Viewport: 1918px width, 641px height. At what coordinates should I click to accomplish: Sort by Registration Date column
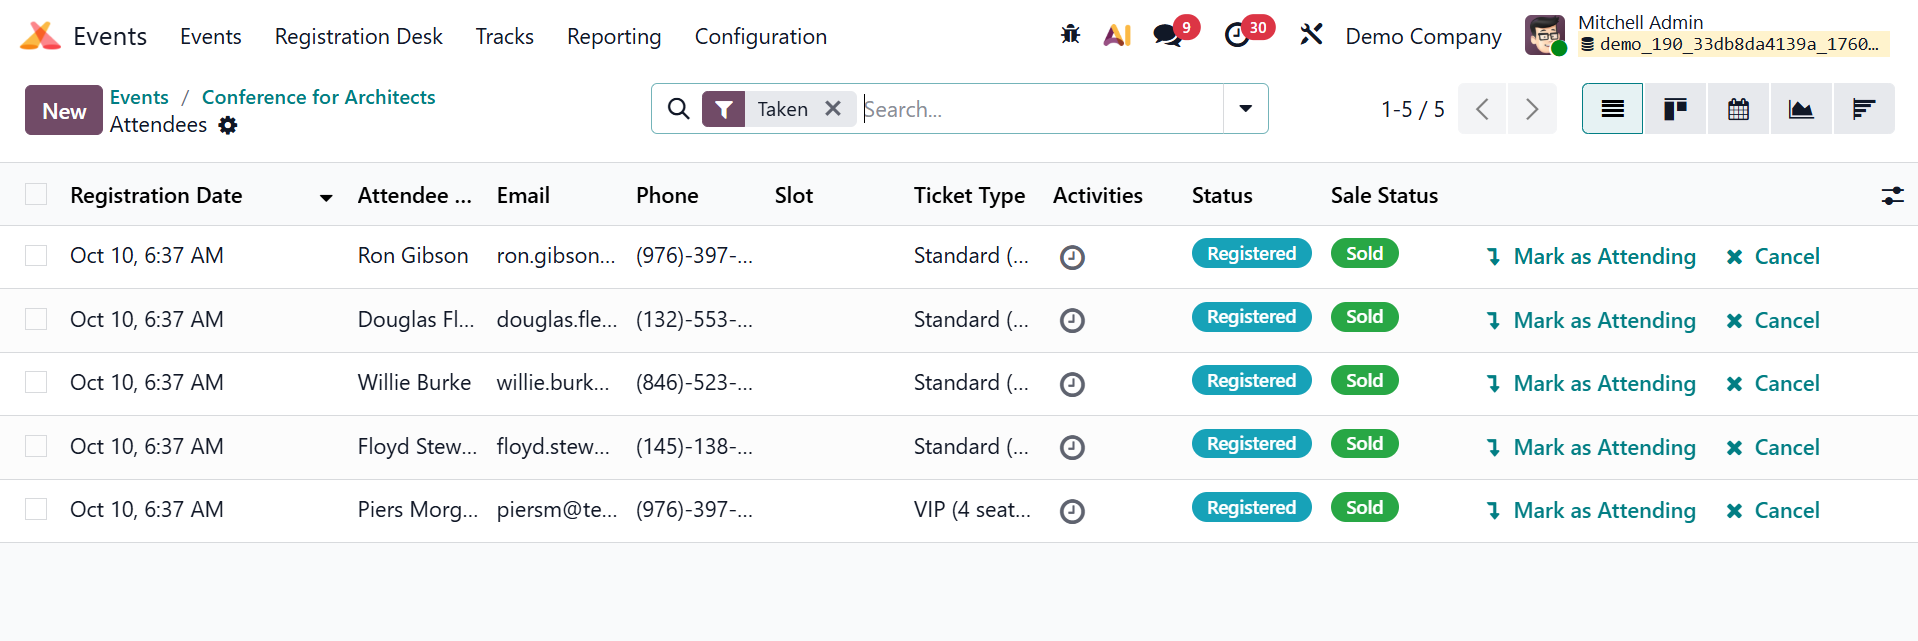(x=156, y=196)
